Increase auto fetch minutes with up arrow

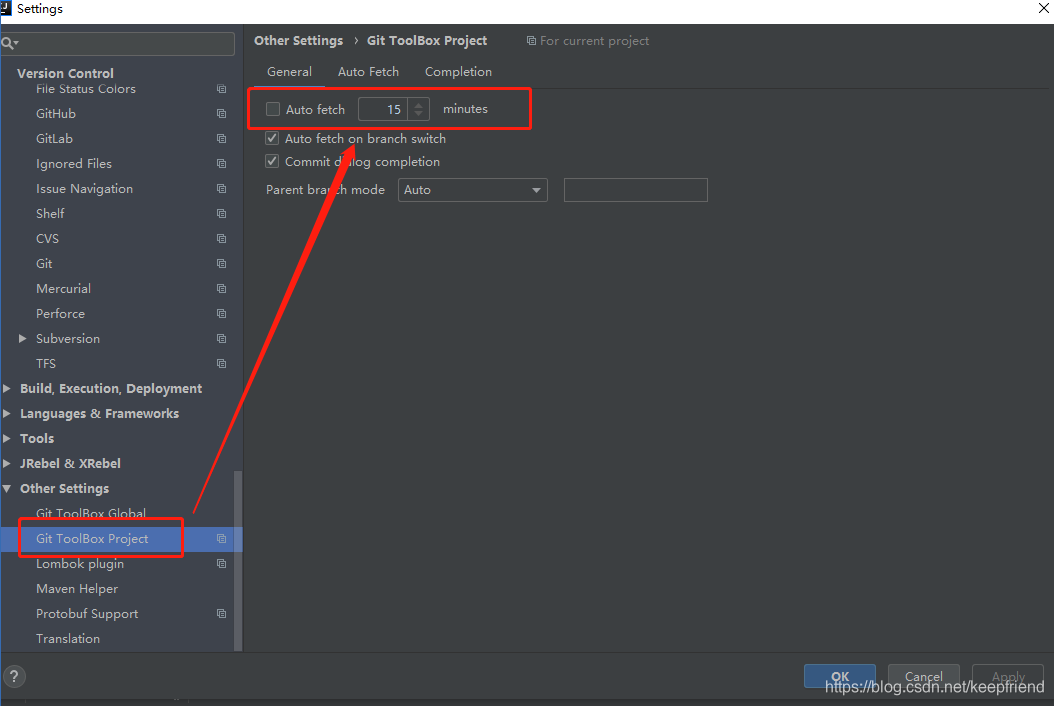click(418, 104)
